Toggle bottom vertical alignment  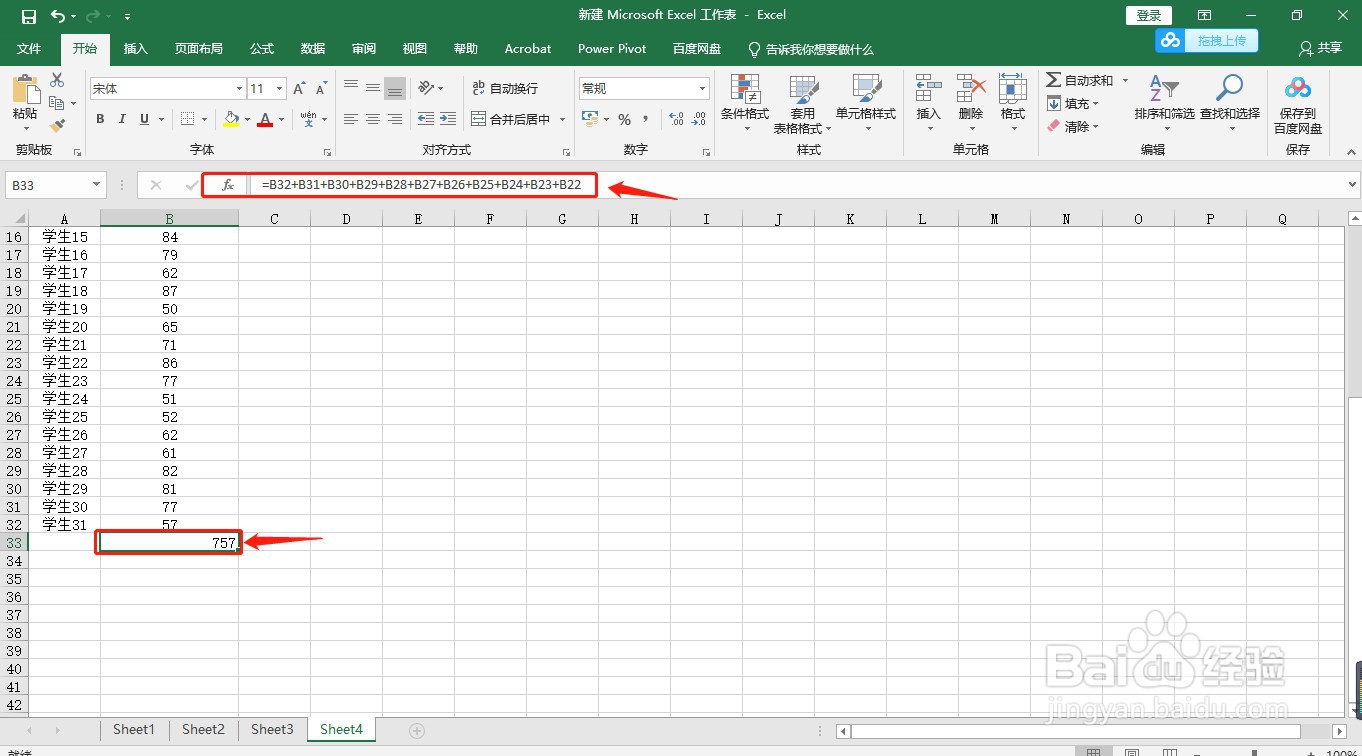395,88
